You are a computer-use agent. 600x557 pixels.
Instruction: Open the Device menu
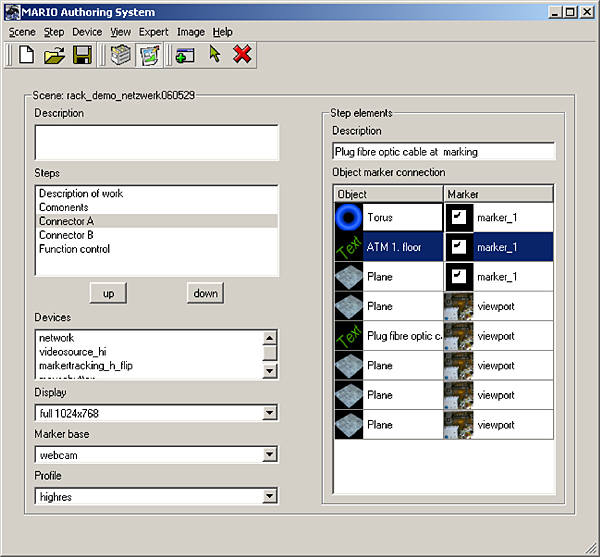pos(87,32)
